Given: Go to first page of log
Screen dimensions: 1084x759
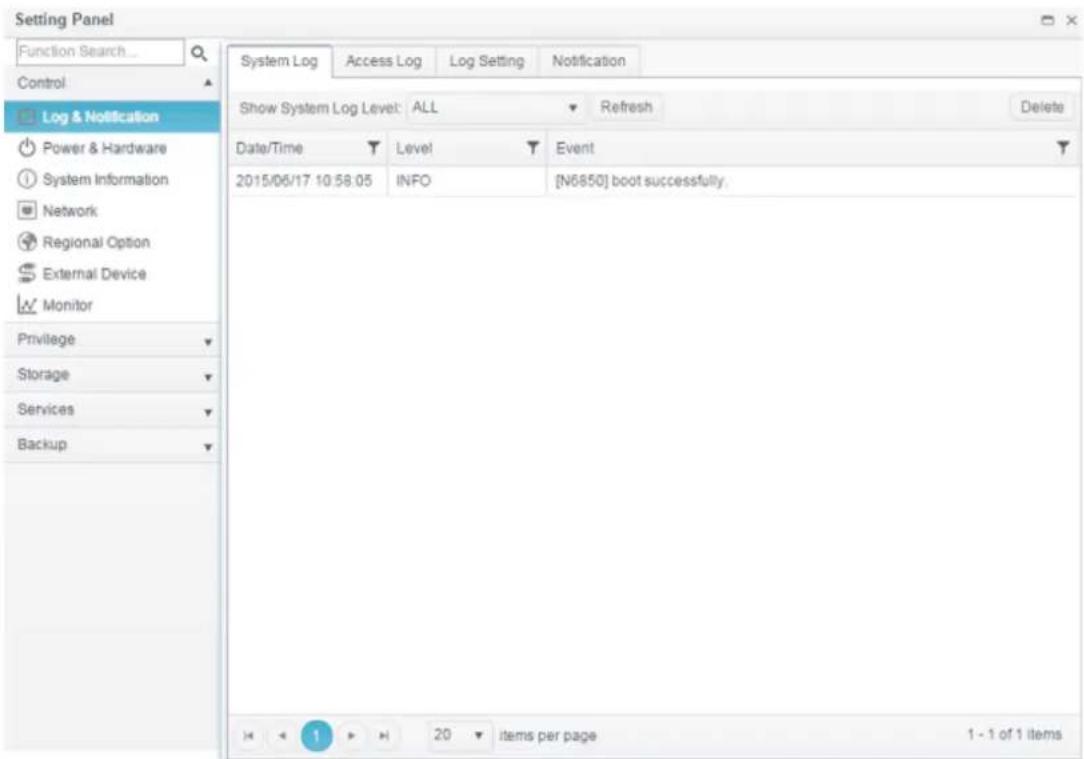Looking at the screenshot, I should point(248,735).
